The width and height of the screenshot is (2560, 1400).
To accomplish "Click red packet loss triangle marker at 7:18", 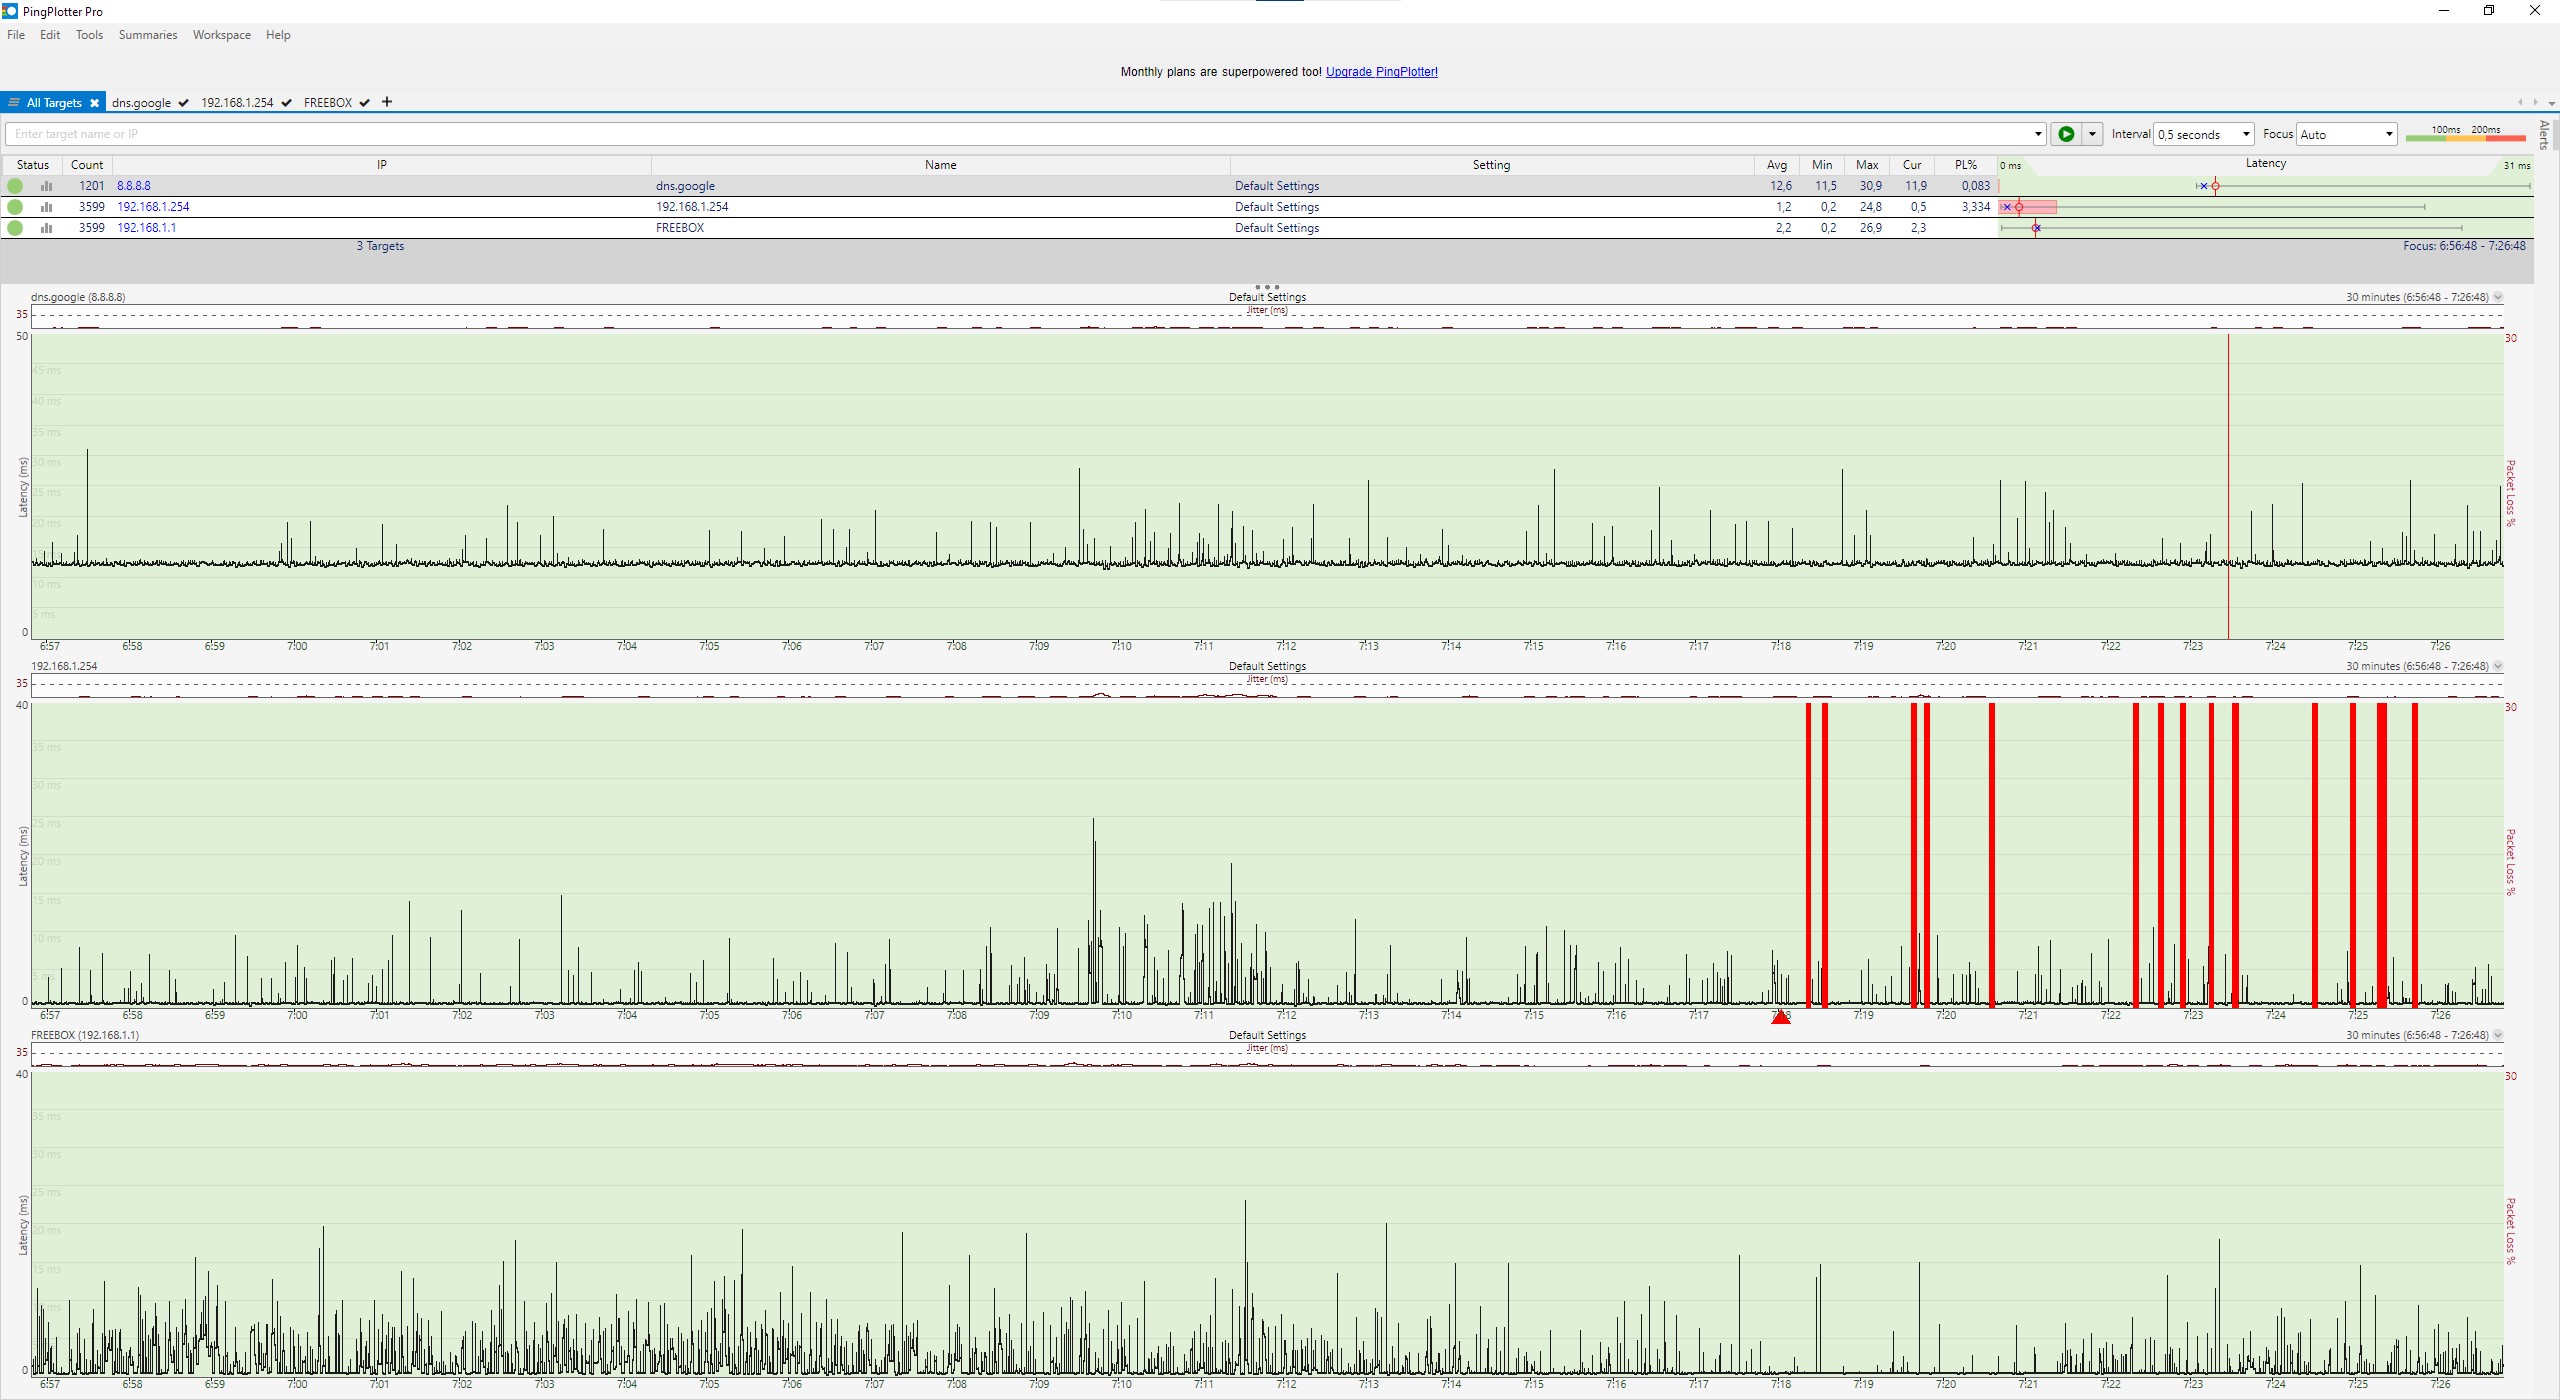I will click(1780, 1017).
